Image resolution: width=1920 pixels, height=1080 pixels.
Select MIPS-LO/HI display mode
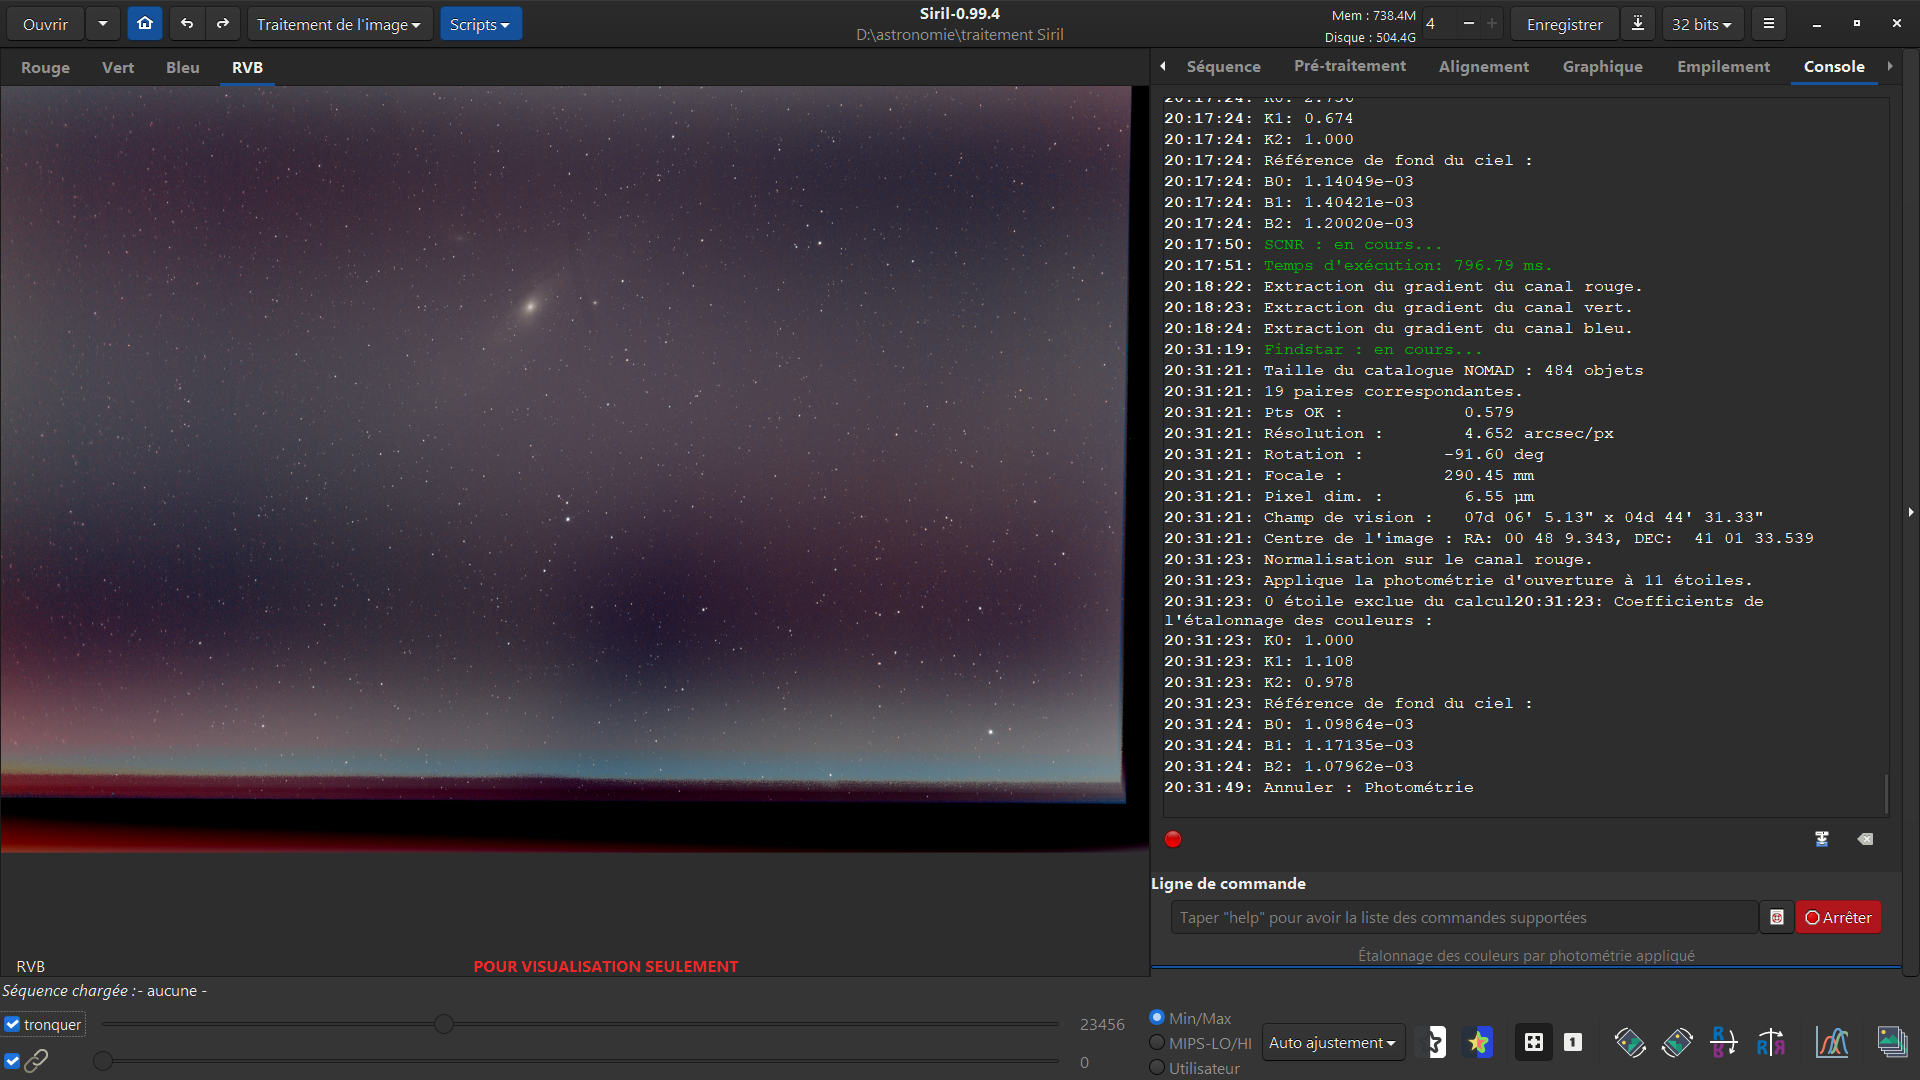[x=1157, y=1043]
